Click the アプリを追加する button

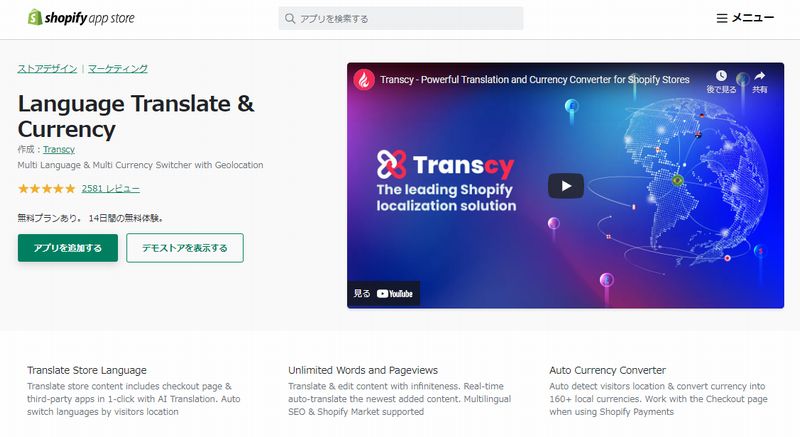click(x=68, y=248)
